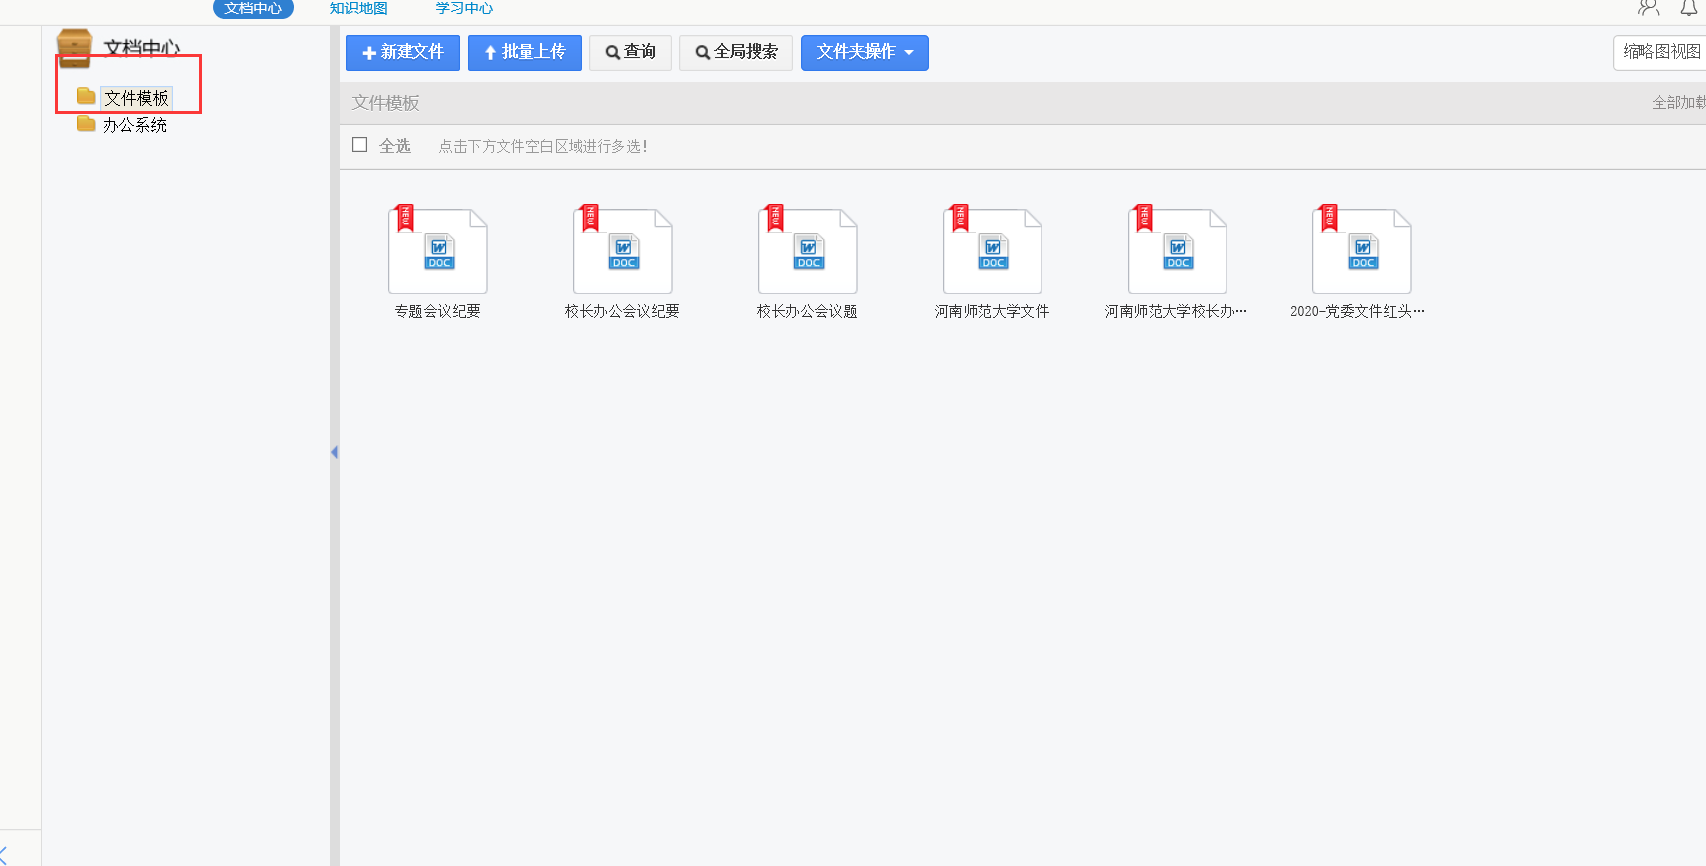Switch to 缩略图视图 view
The height and width of the screenshot is (866, 1706).
point(1660,52)
